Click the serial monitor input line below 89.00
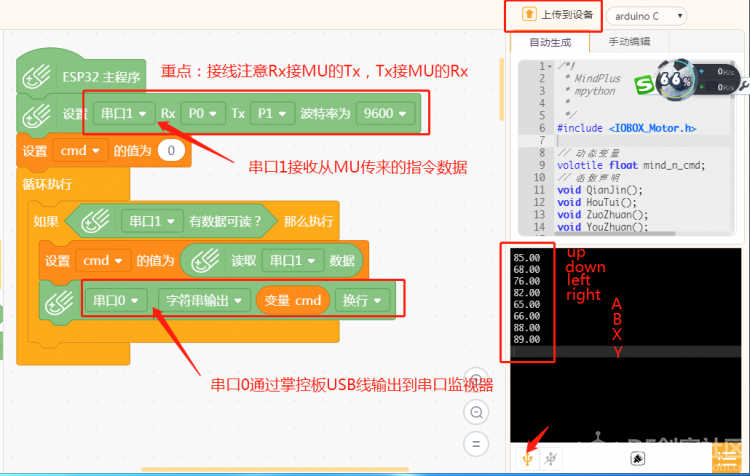 tap(627, 351)
